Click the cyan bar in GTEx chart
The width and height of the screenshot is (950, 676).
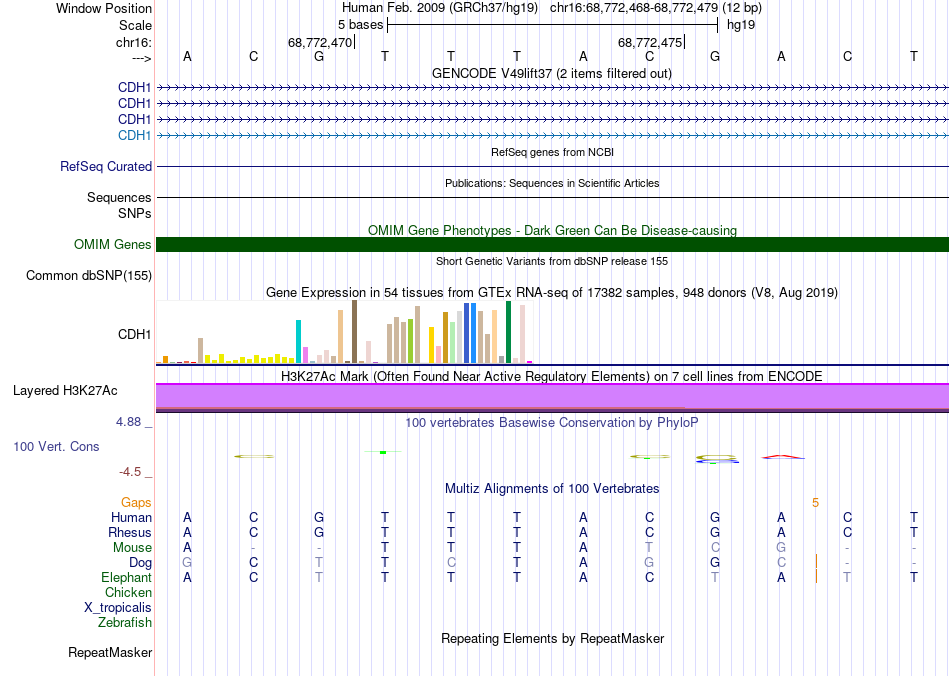pos(299,341)
